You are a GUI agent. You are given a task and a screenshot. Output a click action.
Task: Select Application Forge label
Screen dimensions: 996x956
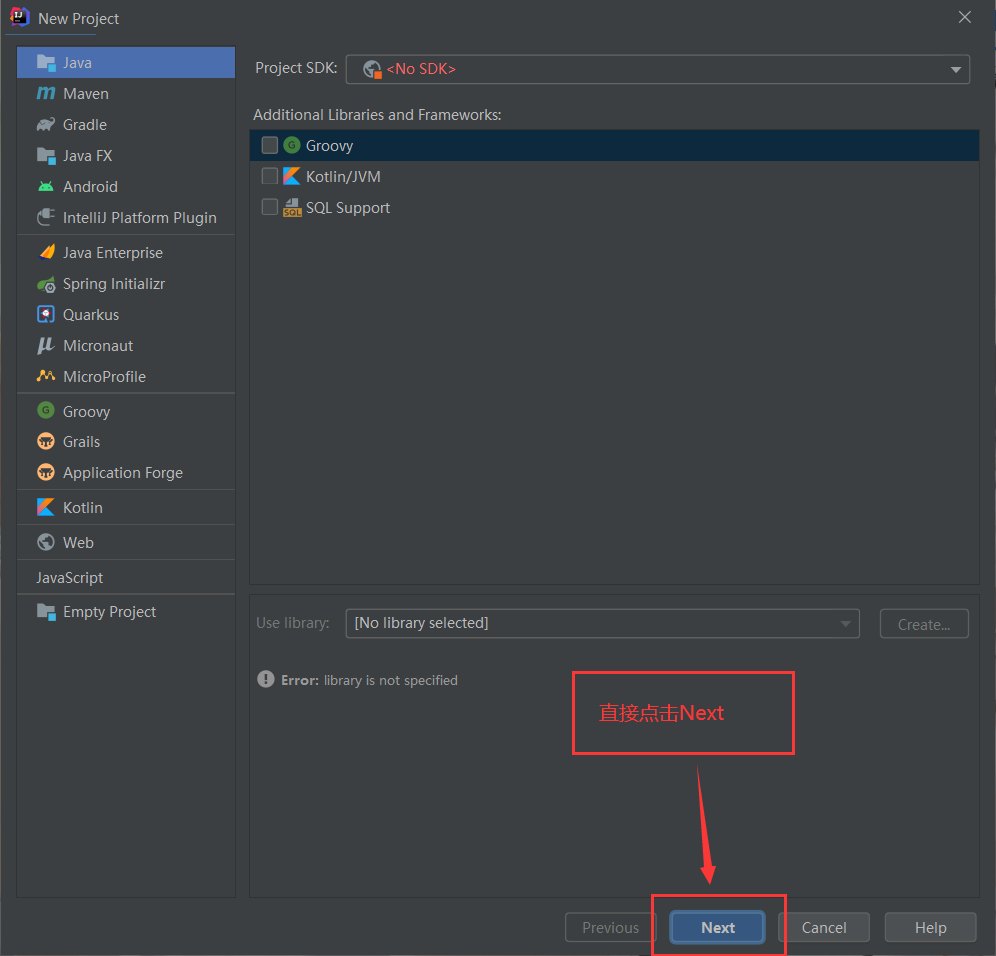click(x=123, y=473)
